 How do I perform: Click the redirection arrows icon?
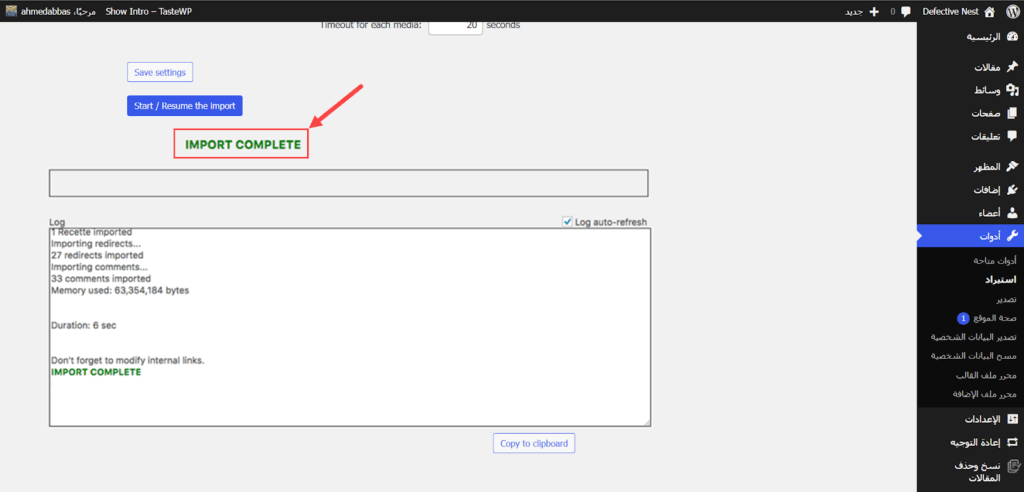pos(1012,442)
